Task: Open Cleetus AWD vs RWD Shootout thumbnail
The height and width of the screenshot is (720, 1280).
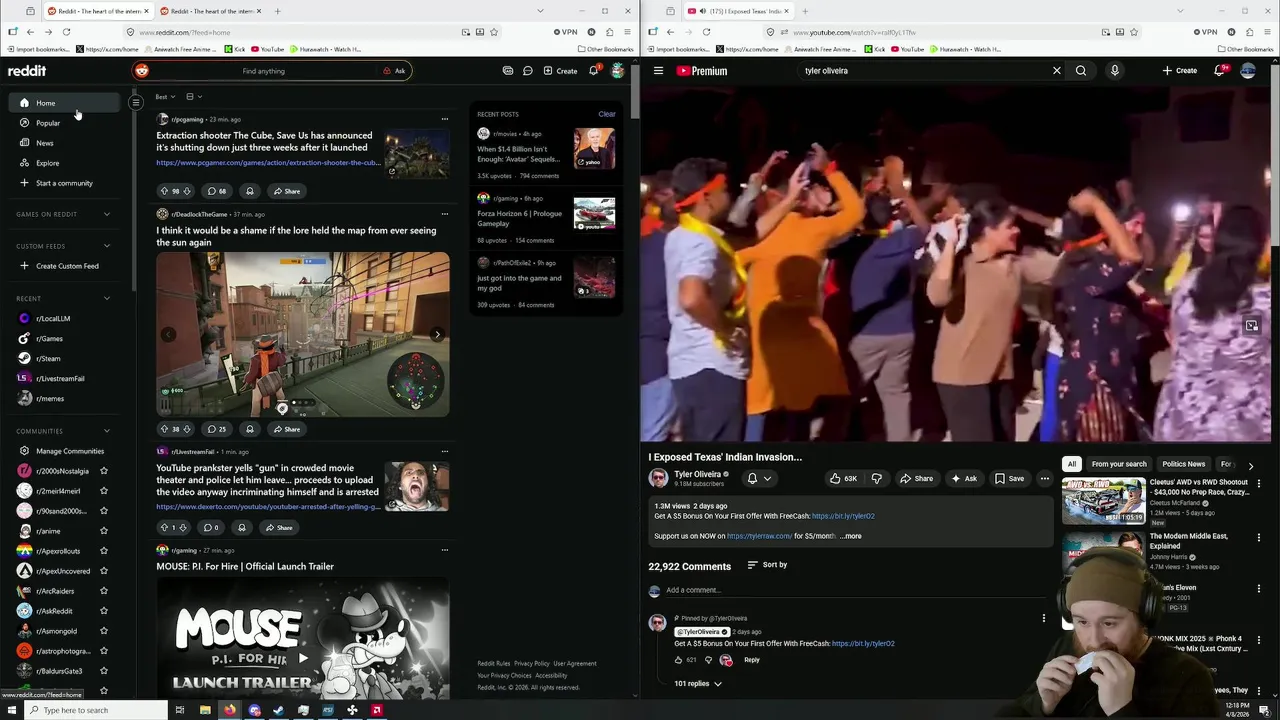Action: tap(1103, 501)
